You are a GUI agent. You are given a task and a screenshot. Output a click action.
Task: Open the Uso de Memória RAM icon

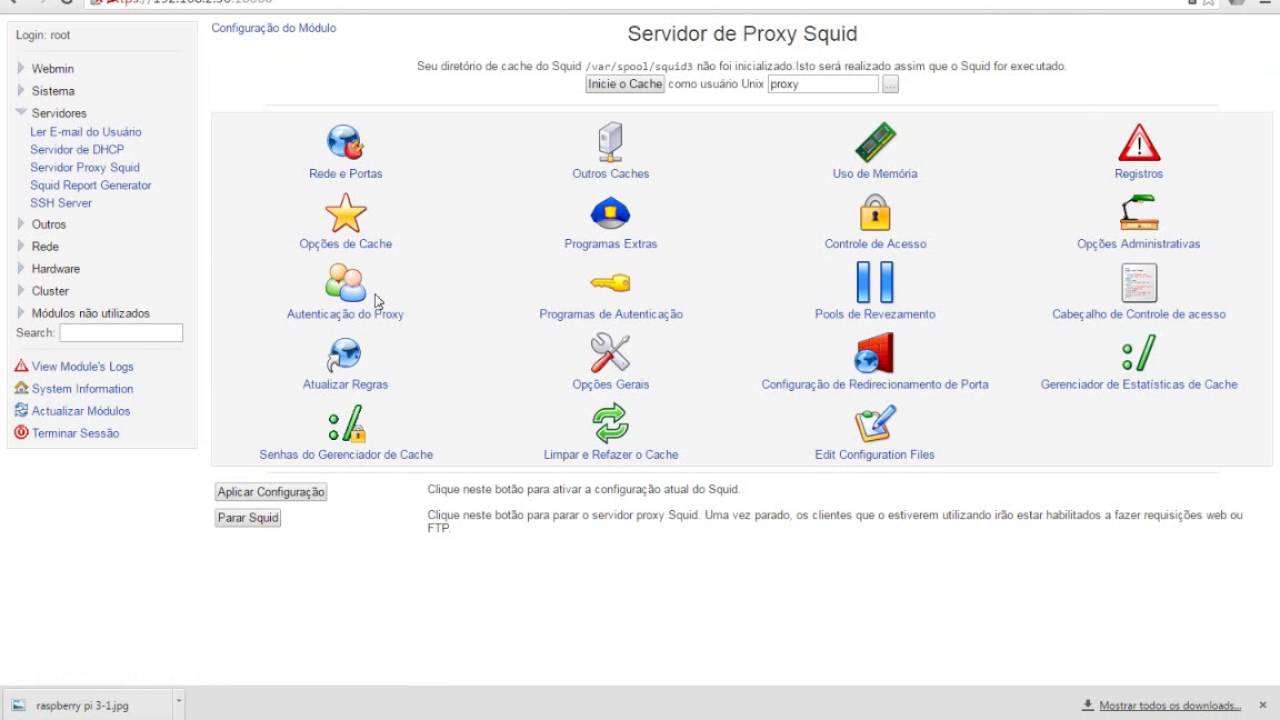[x=875, y=143]
